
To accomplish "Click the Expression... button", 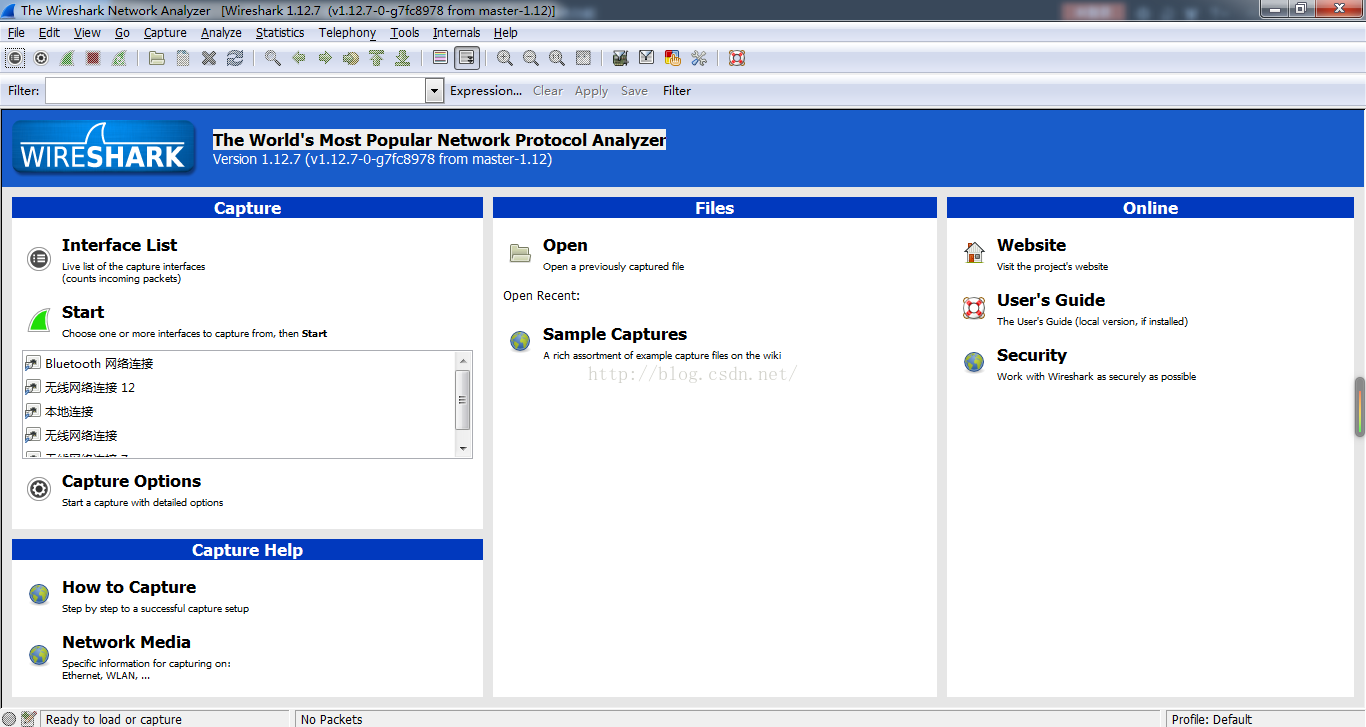I will point(486,91).
